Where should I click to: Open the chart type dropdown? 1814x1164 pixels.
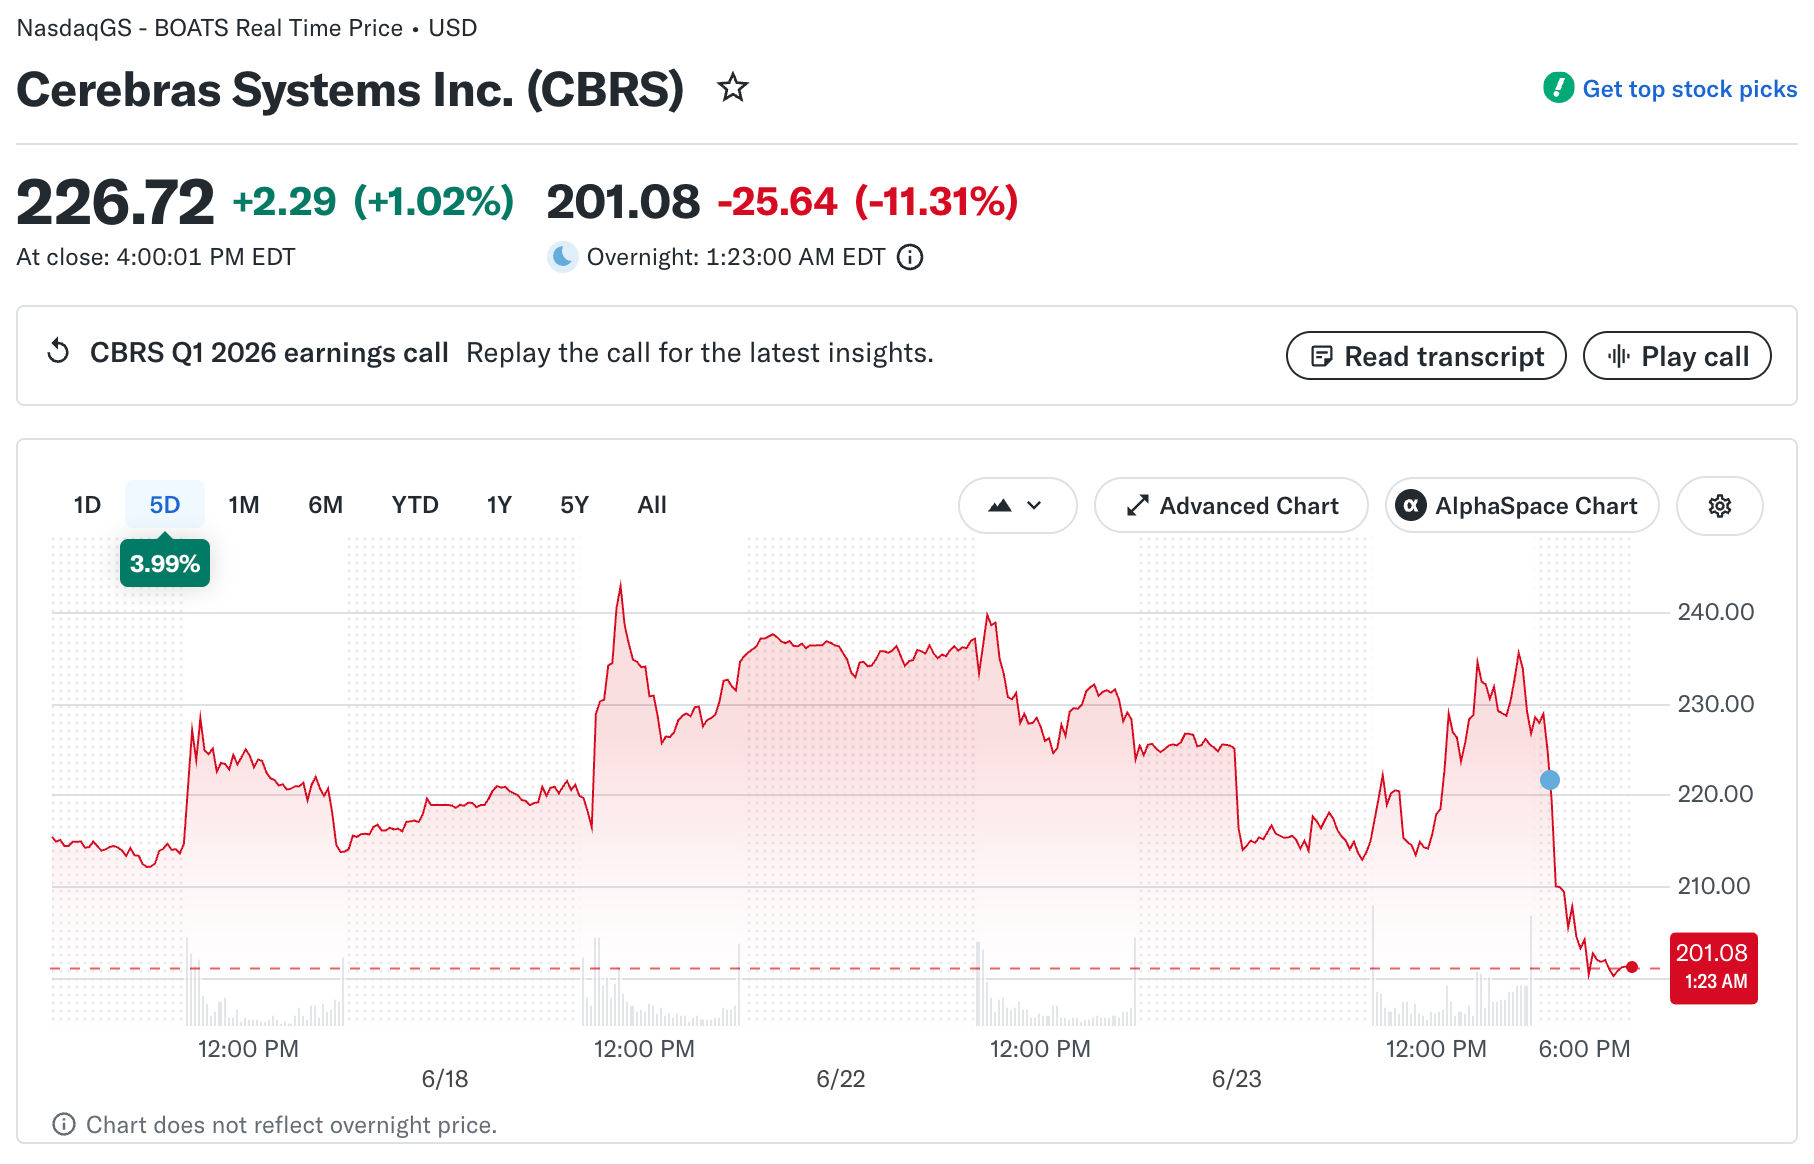pos(1017,506)
